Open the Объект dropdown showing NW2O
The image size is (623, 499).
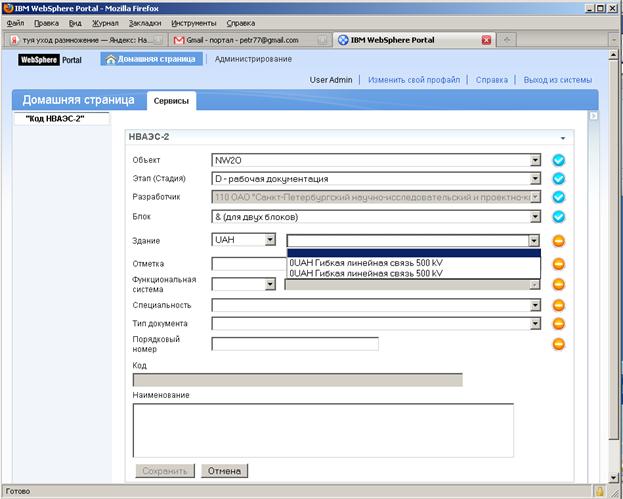[376, 160]
